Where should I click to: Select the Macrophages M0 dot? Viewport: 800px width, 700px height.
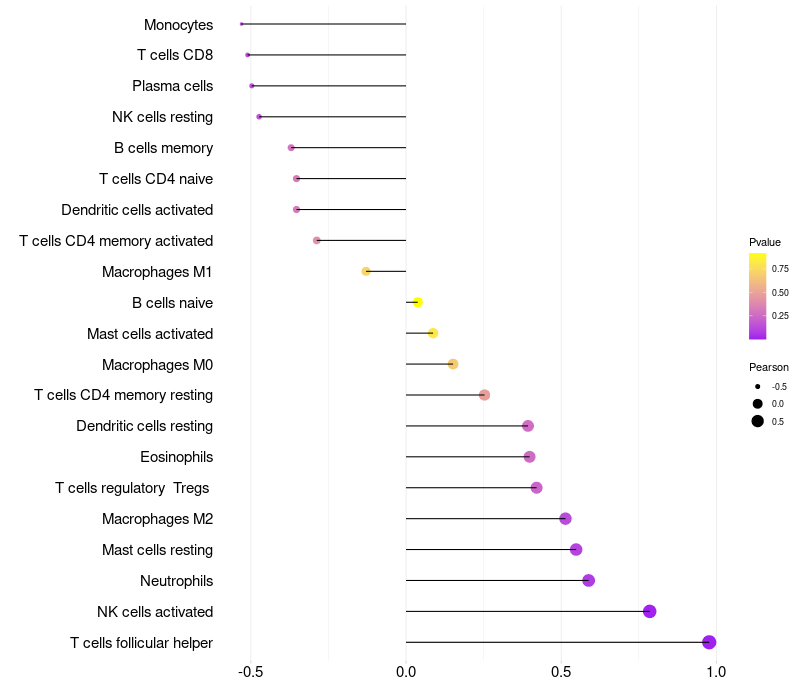coord(453,364)
